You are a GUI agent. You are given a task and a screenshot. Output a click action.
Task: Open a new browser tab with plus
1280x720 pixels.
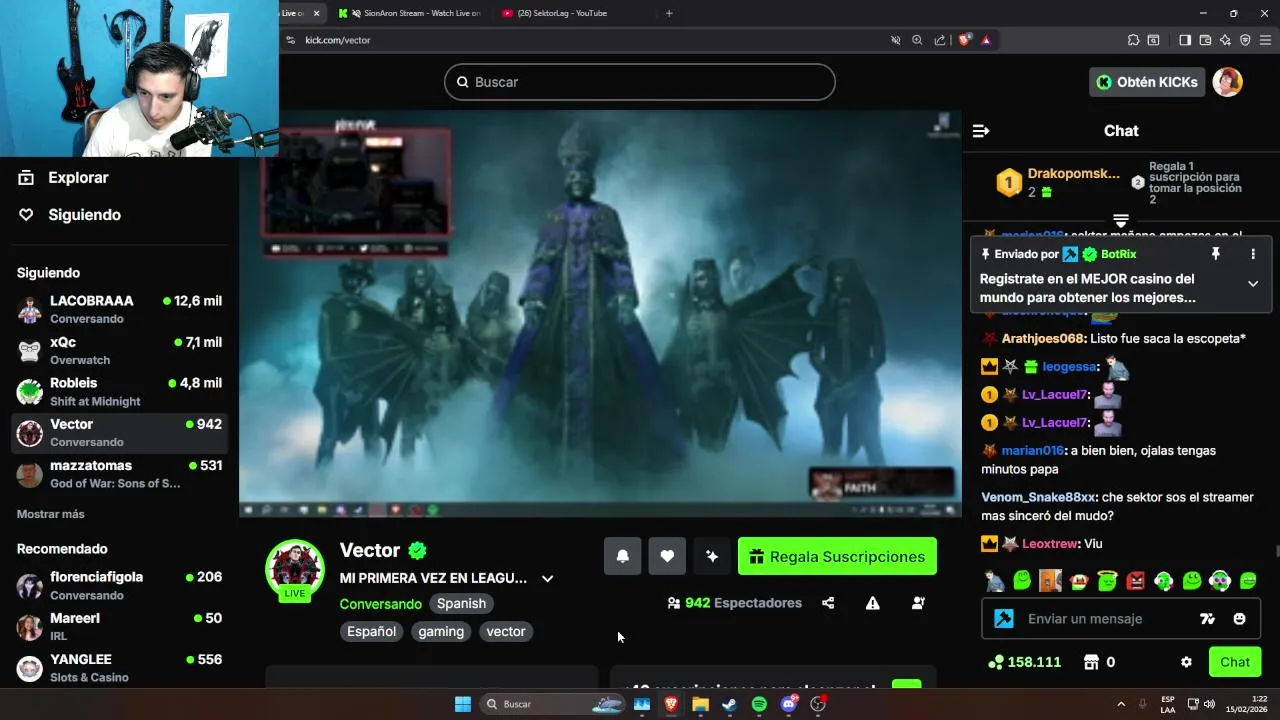[x=669, y=13]
